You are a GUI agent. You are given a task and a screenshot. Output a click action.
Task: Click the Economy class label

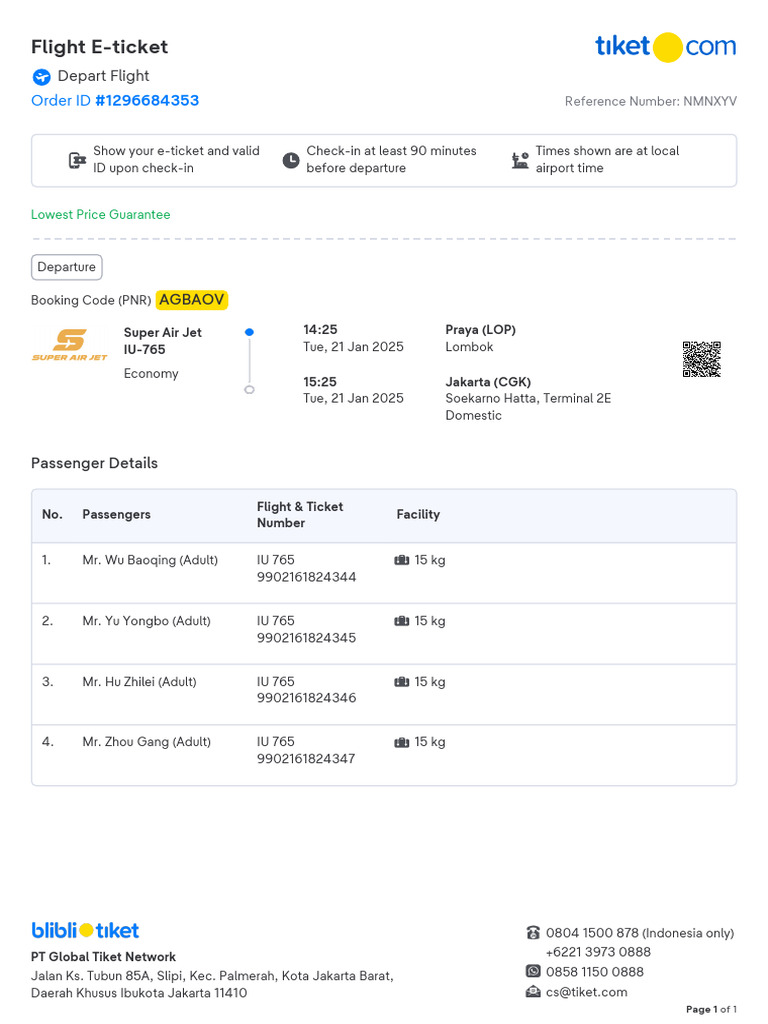[151, 374]
